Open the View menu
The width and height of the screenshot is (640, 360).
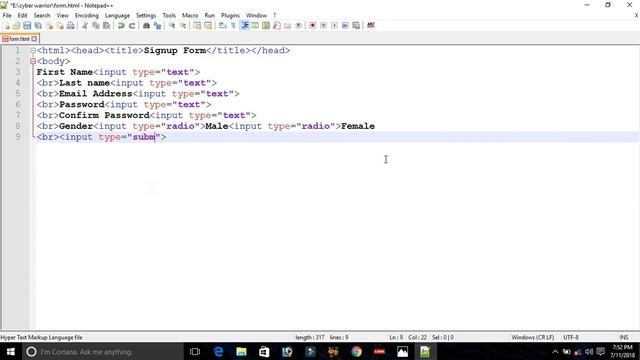62,16
